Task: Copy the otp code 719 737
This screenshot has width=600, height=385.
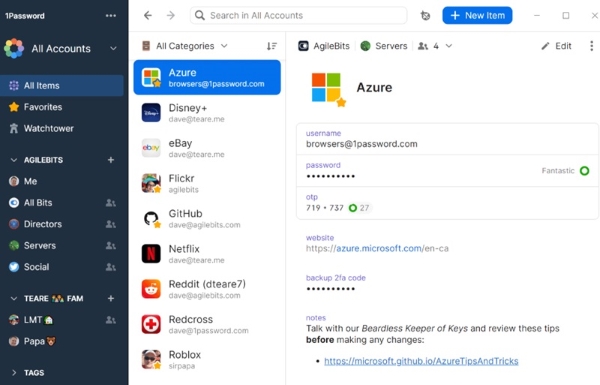Action: pyautogui.click(x=324, y=208)
